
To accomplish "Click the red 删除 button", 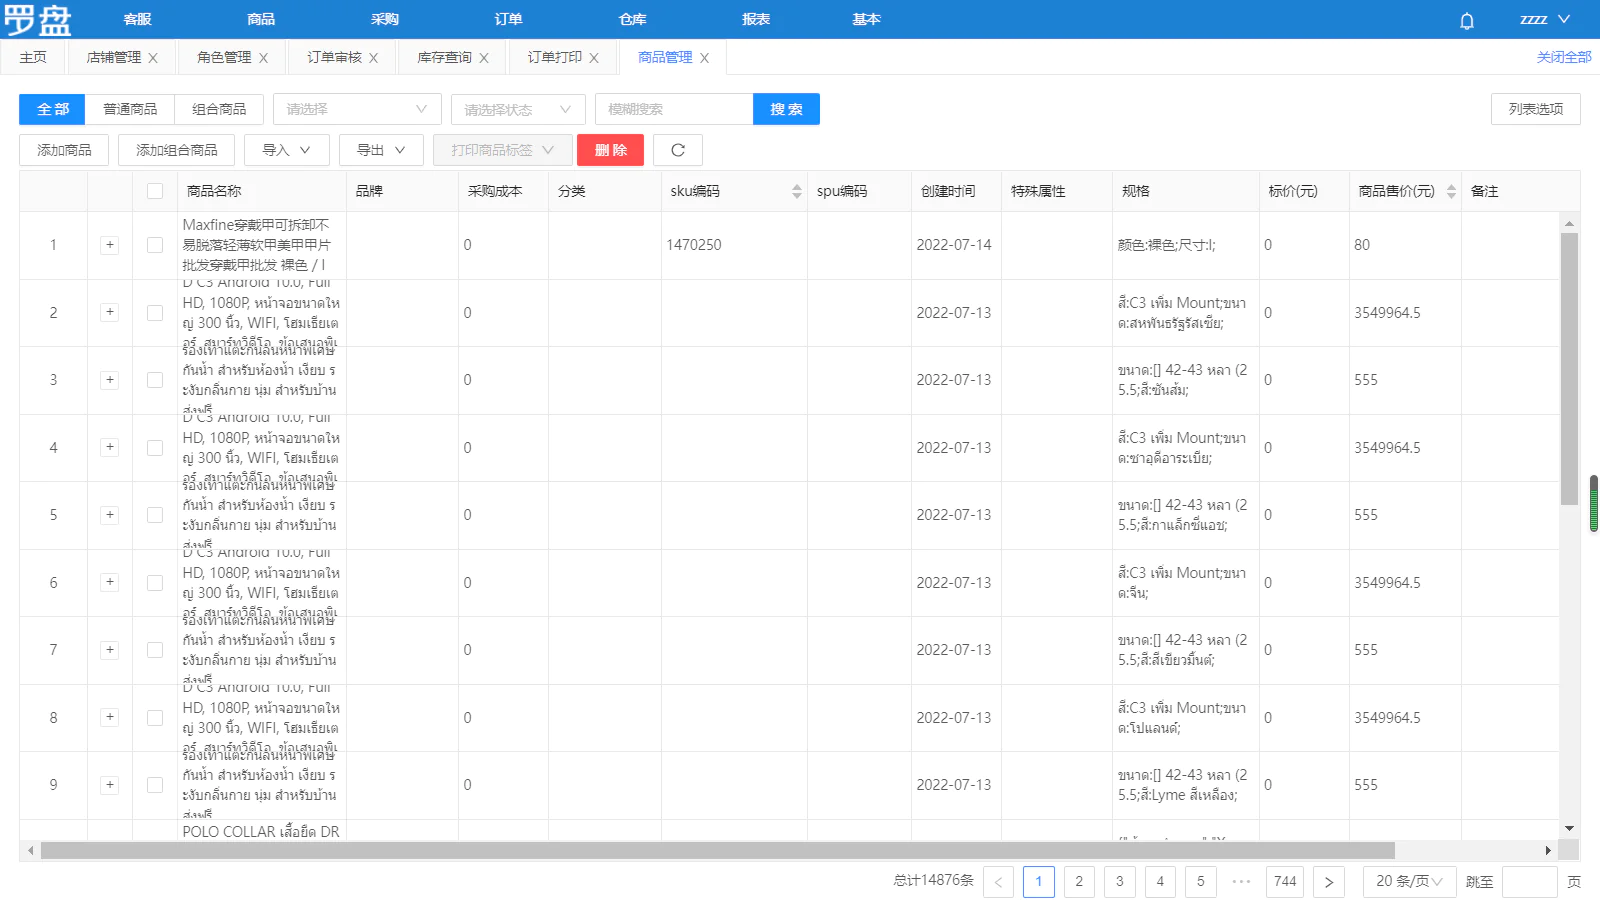I will click(610, 150).
